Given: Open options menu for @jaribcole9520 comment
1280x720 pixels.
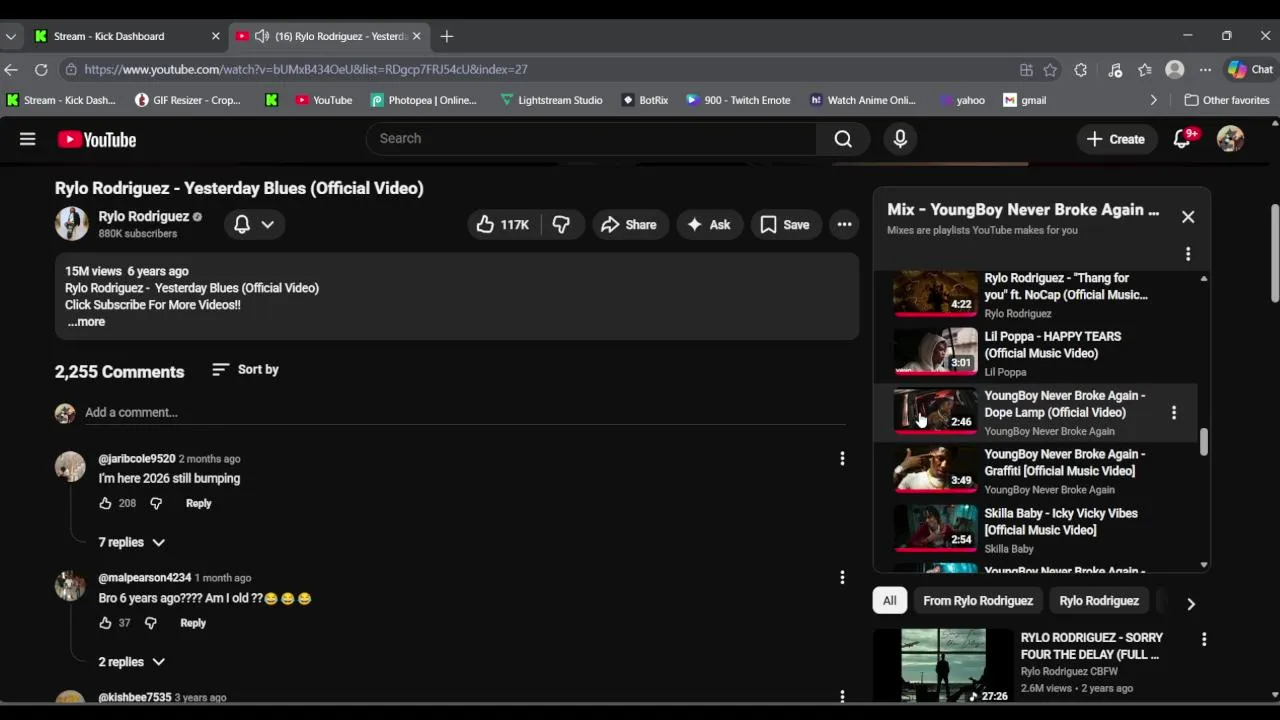Looking at the screenshot, I should 842,458.
